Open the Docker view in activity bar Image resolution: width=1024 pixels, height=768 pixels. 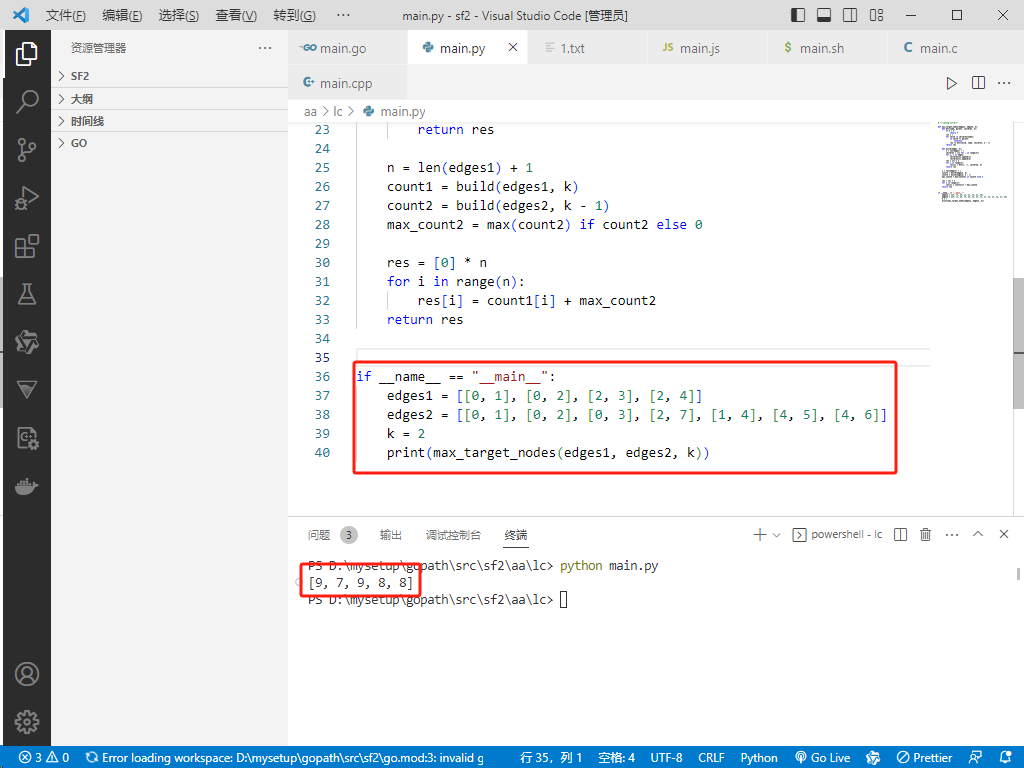coord(27,487)
